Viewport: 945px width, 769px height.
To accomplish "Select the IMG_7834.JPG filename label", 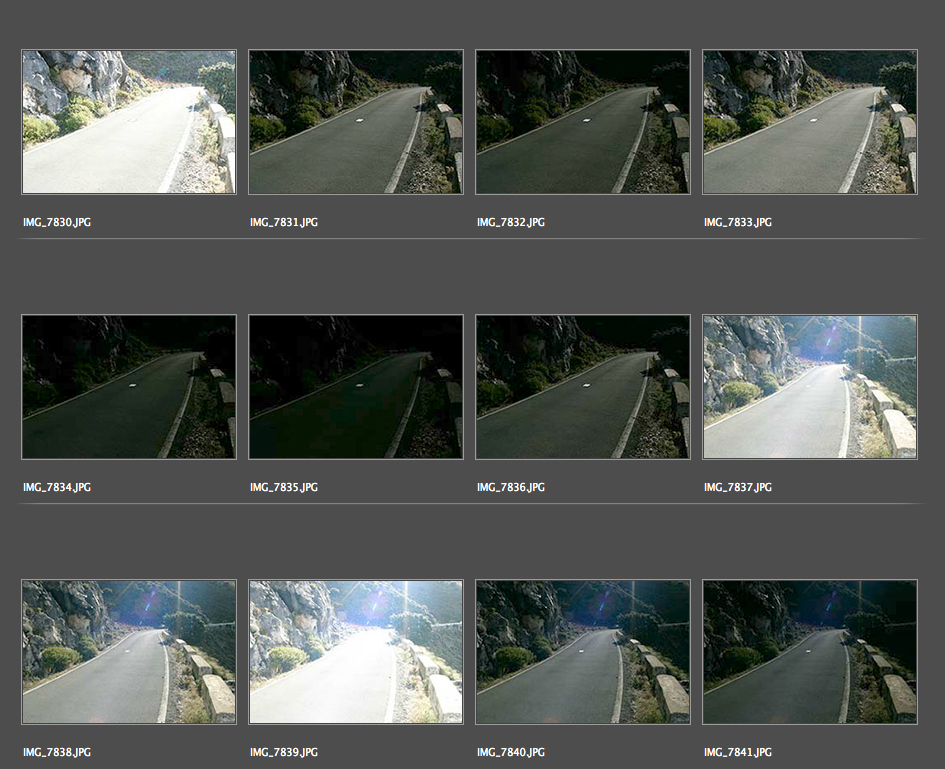I will 57,487.
